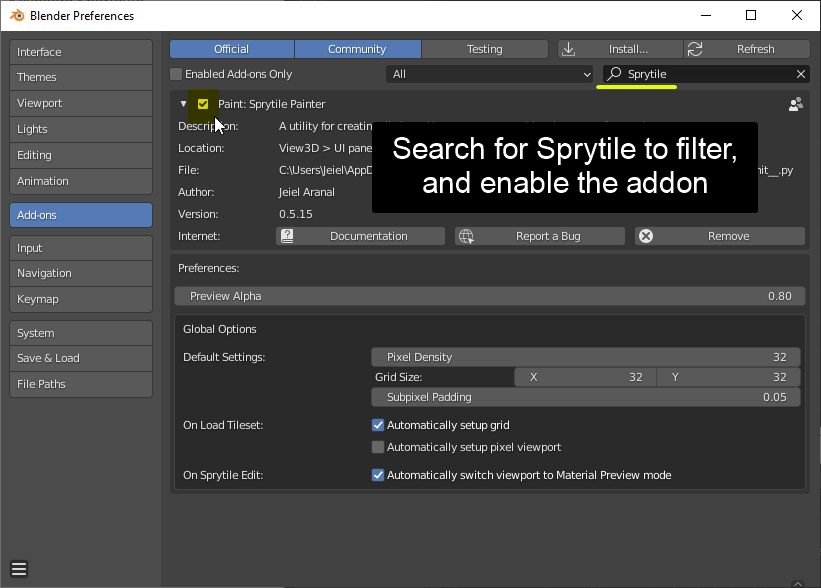Disable the Sprytile Painter addon checkbox
821x588 pixels.
[x=203, y=104]
